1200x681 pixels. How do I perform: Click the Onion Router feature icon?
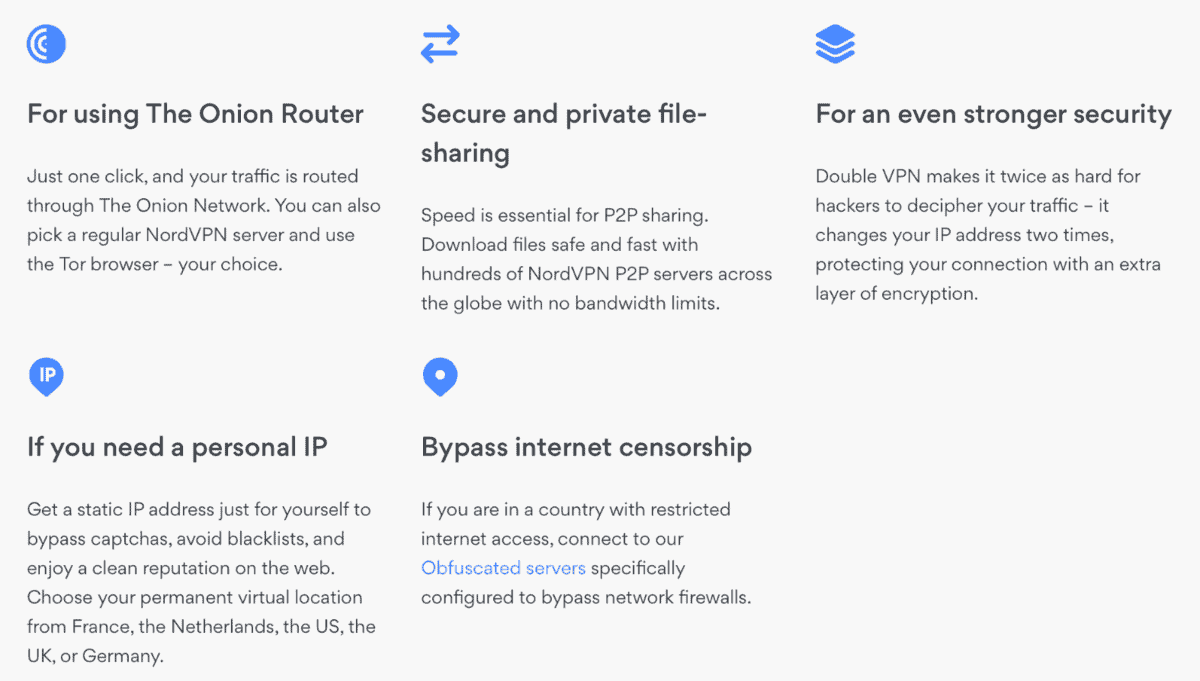[x=46, y=44]
